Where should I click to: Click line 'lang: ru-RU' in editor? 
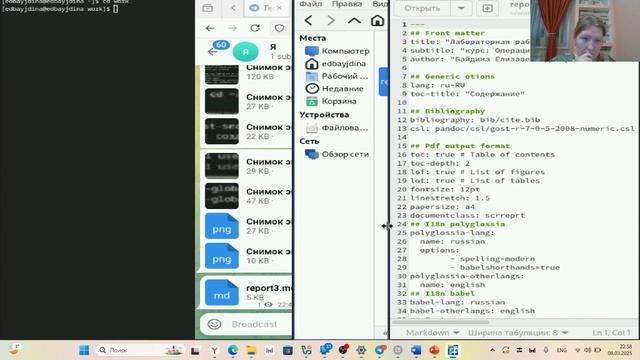coord(437,85)
